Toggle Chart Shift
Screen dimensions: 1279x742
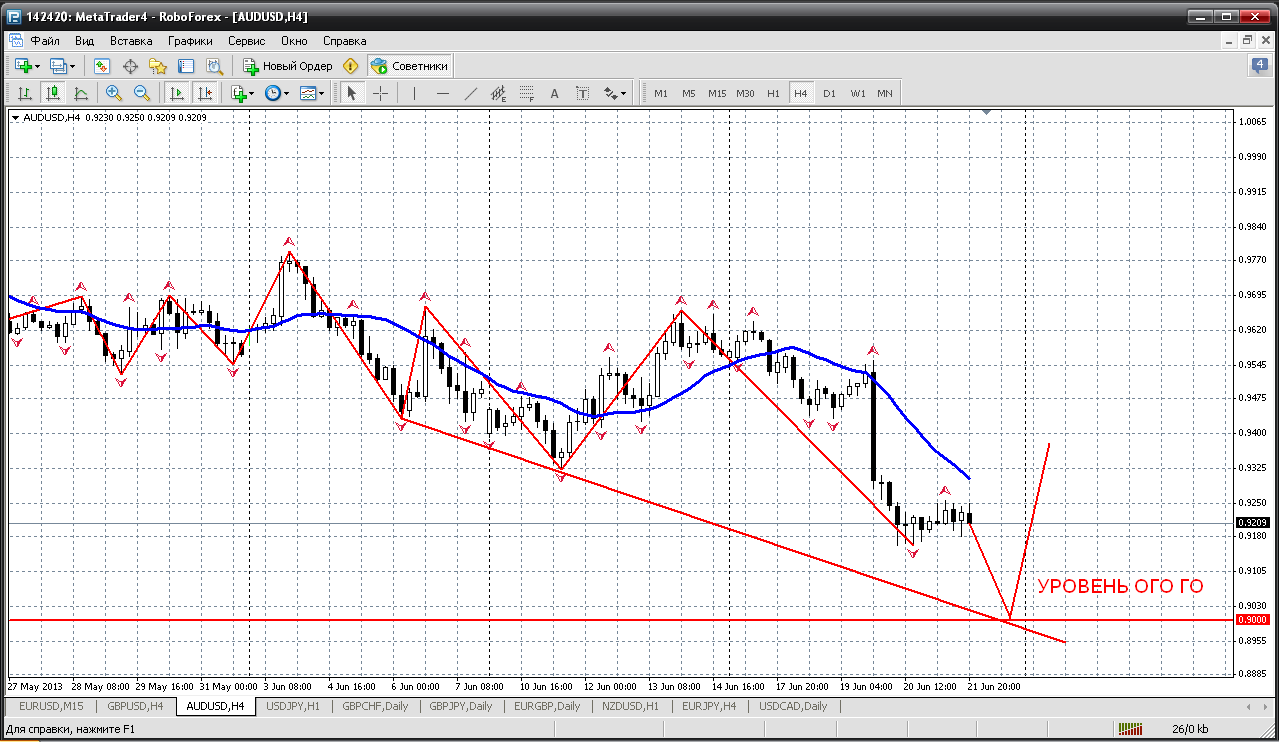coord(205,93)
